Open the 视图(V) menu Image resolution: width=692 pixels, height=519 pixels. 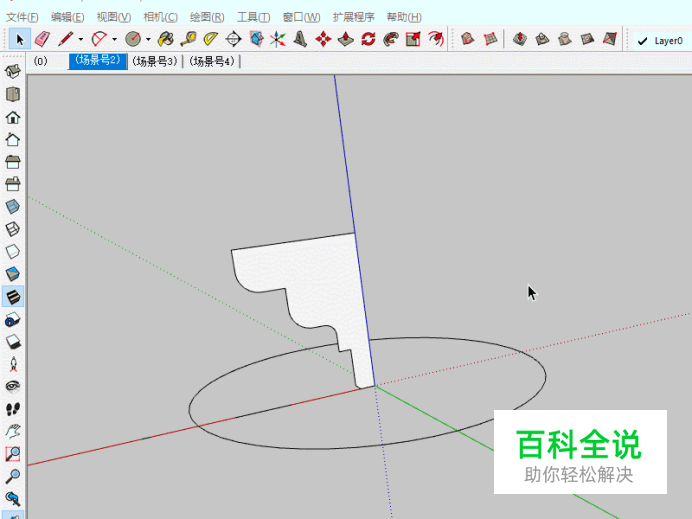[x=114, y=17]
